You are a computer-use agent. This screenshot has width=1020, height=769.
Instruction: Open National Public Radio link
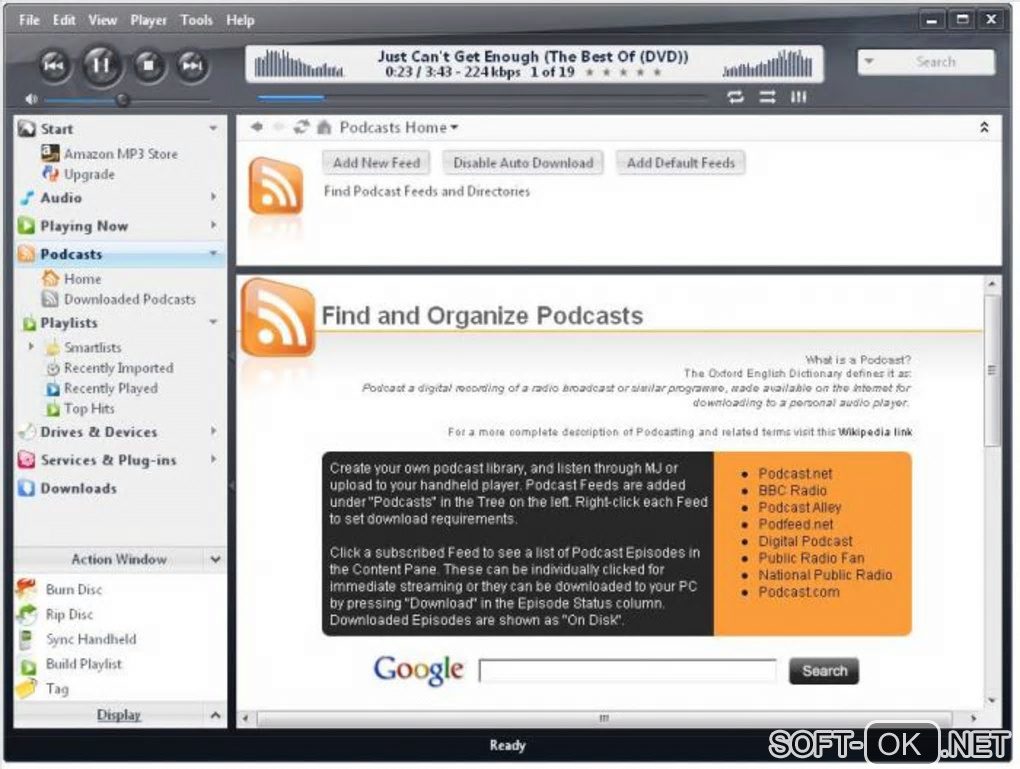825,575
